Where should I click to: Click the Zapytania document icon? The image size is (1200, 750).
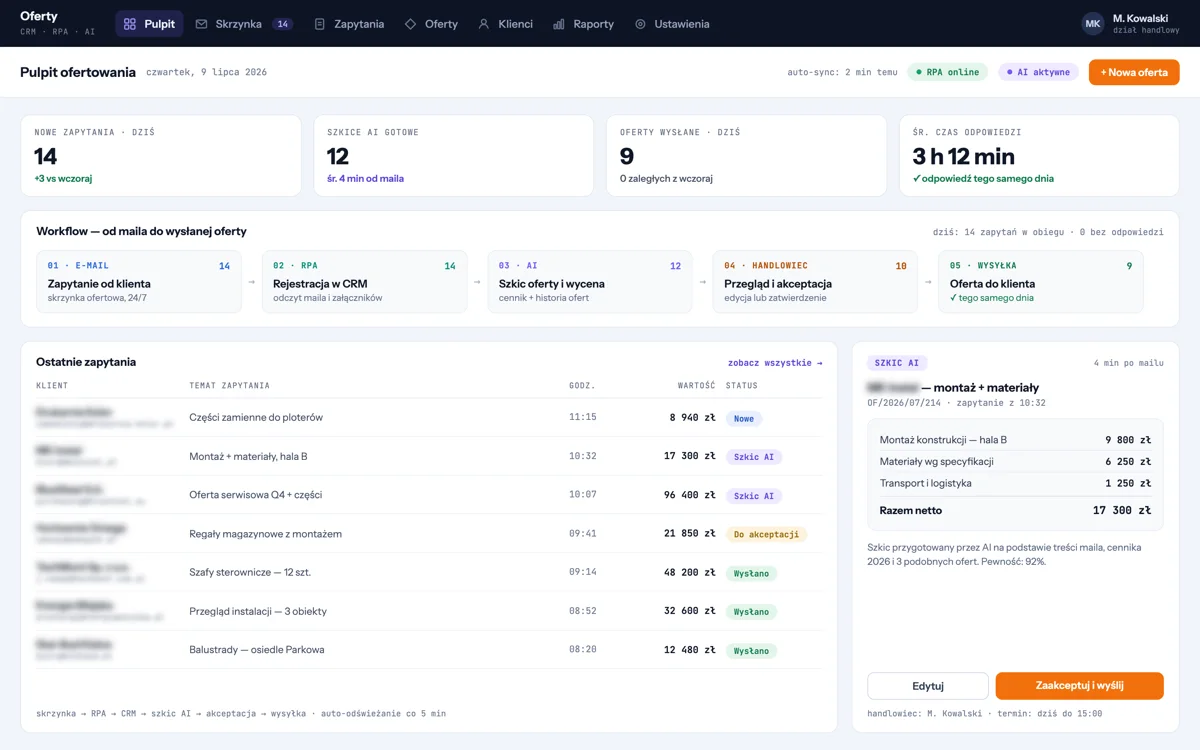[x=320, y=24]
